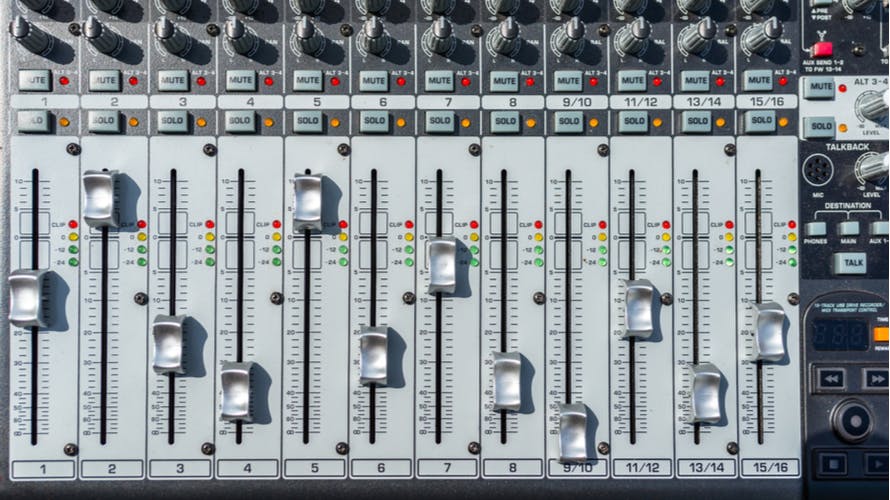This screenshot has height=500, width=890.
Task: Select the 11/12 channel fader handle
Action: point(639,309)
